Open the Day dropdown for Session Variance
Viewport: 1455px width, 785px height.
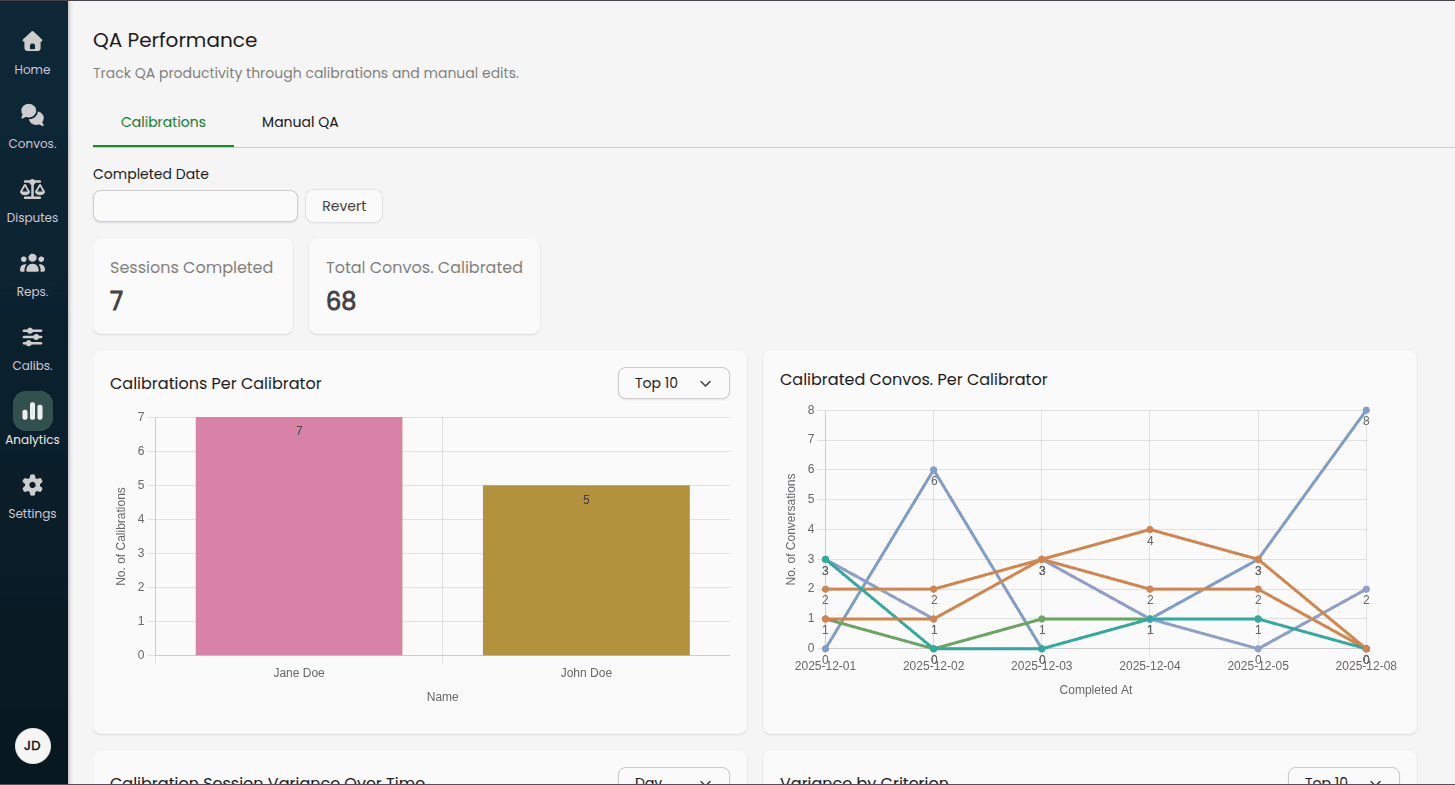pyautogui.click(x=673, y=777)
